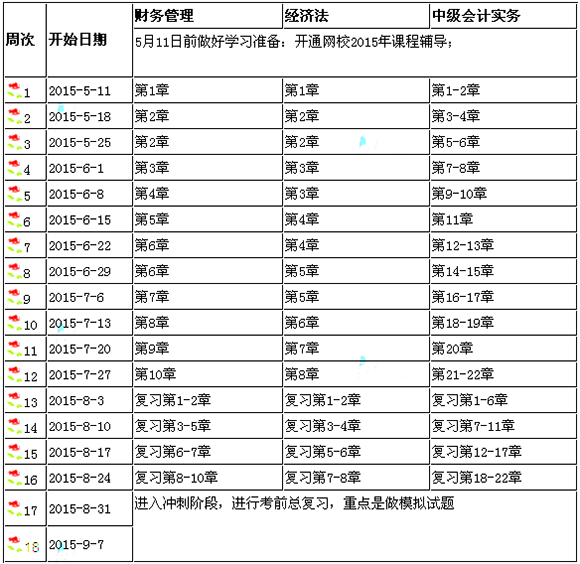
Task: Click the flower icon next to week 18
Action: pos(14,544)
